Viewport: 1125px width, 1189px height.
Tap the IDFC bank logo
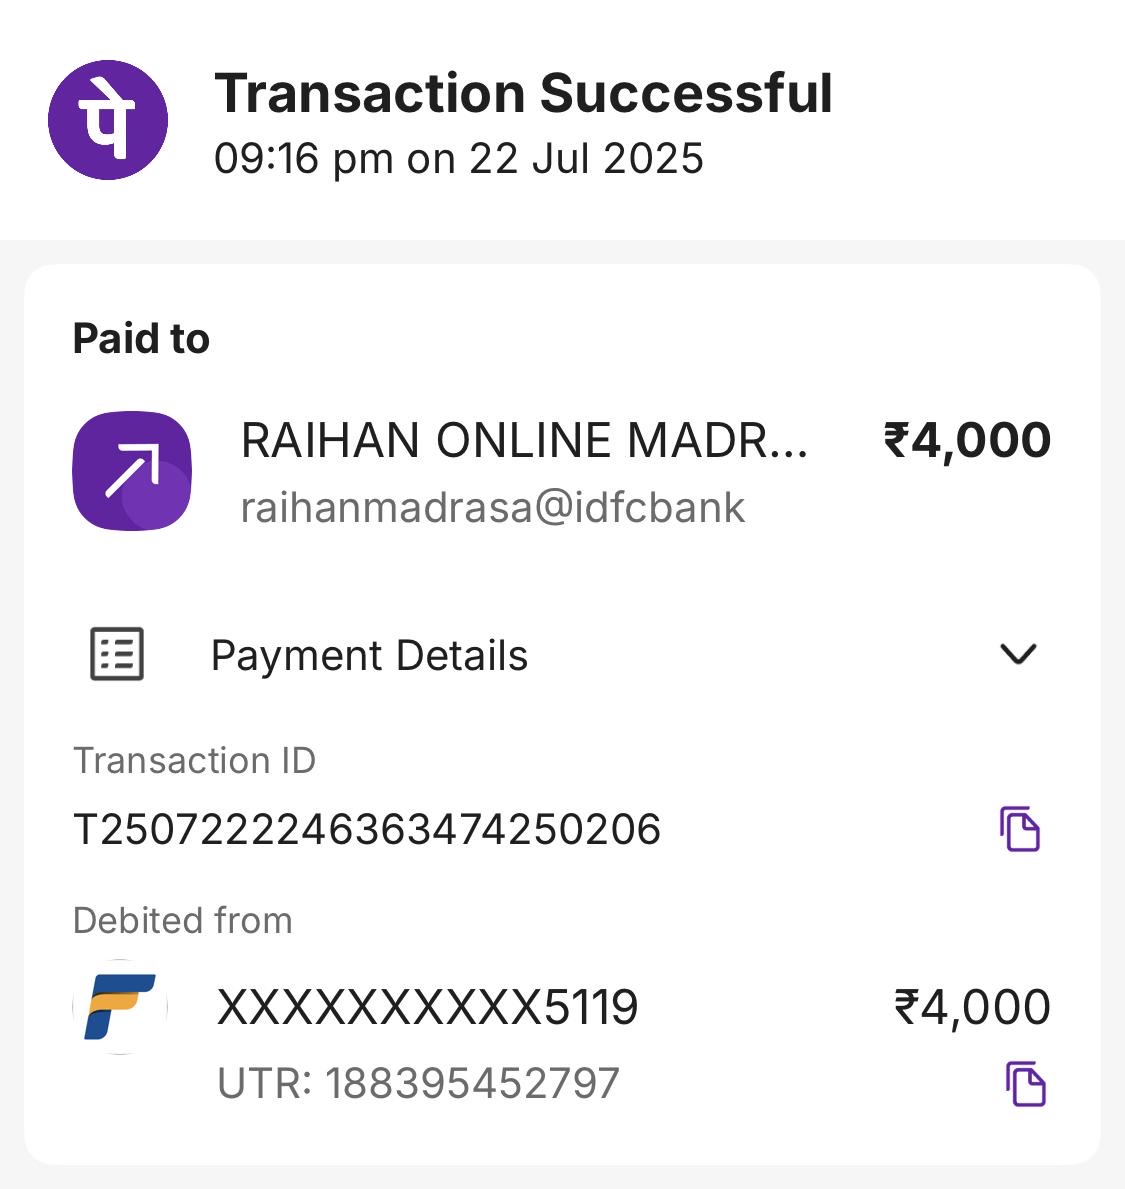click(120, 1007)
